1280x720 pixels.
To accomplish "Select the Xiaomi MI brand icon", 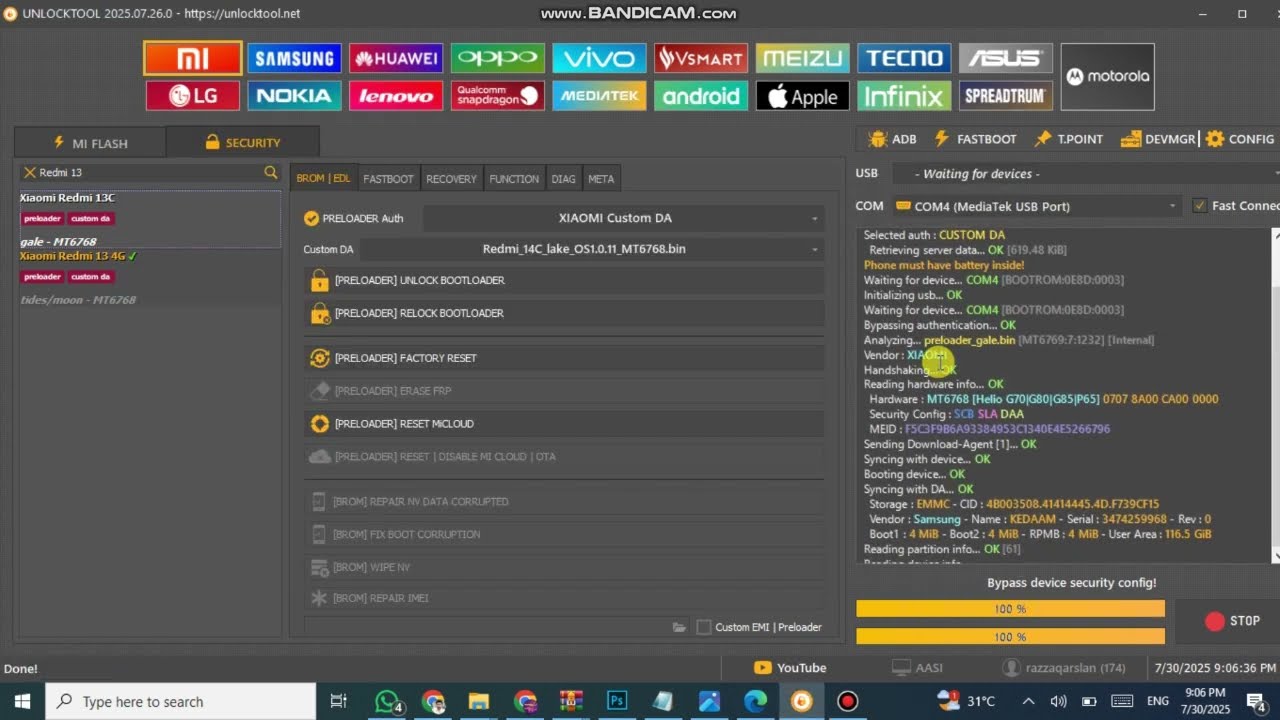I will coord(192,58).
